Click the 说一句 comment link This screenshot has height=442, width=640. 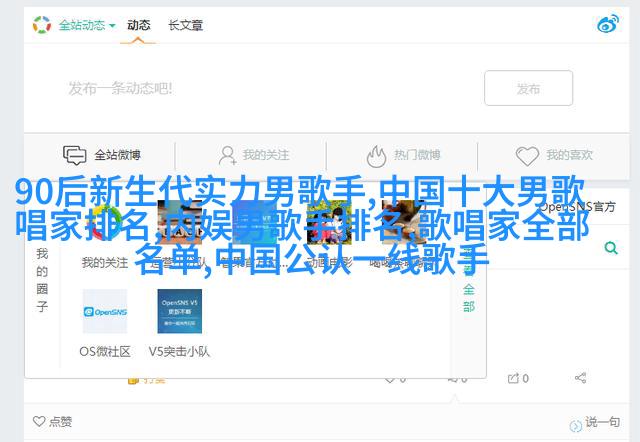[x=595, y=423]
